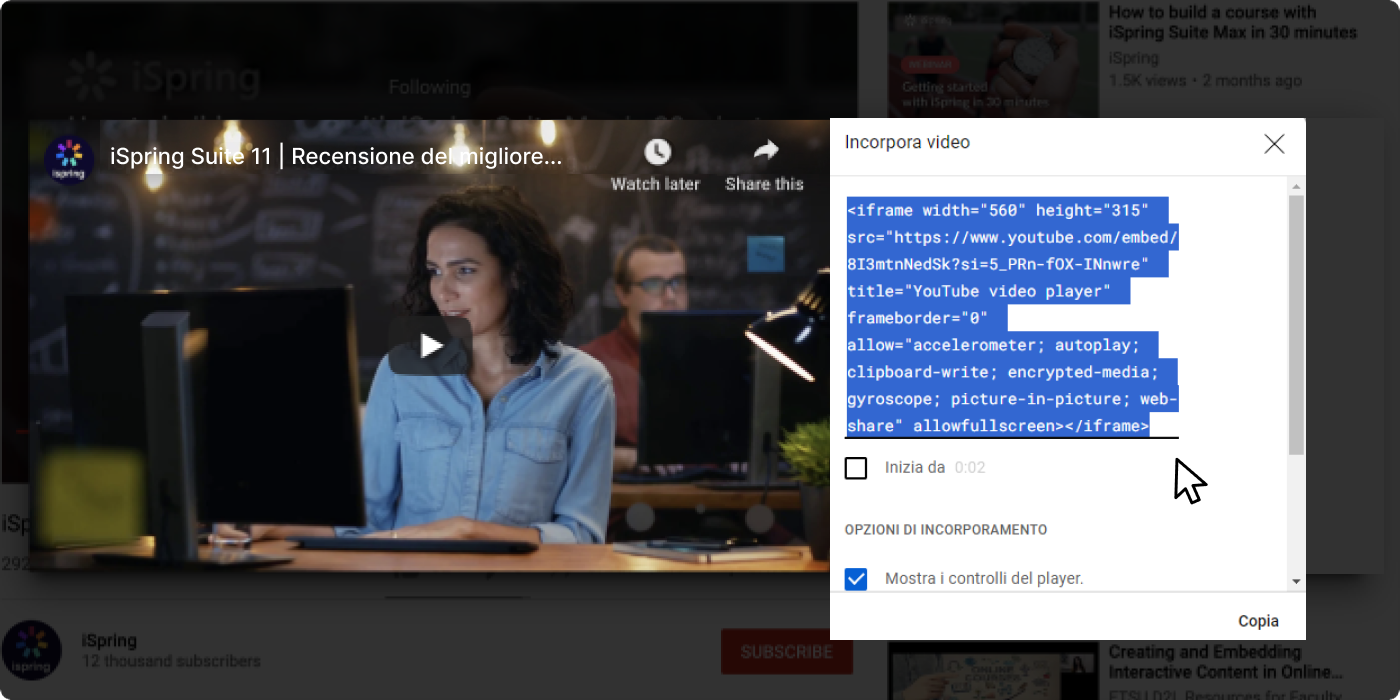Play the iSpring Suite 11 video
Screen dimensions: 1400x700
pyautogui.click(x=431, y=346)
